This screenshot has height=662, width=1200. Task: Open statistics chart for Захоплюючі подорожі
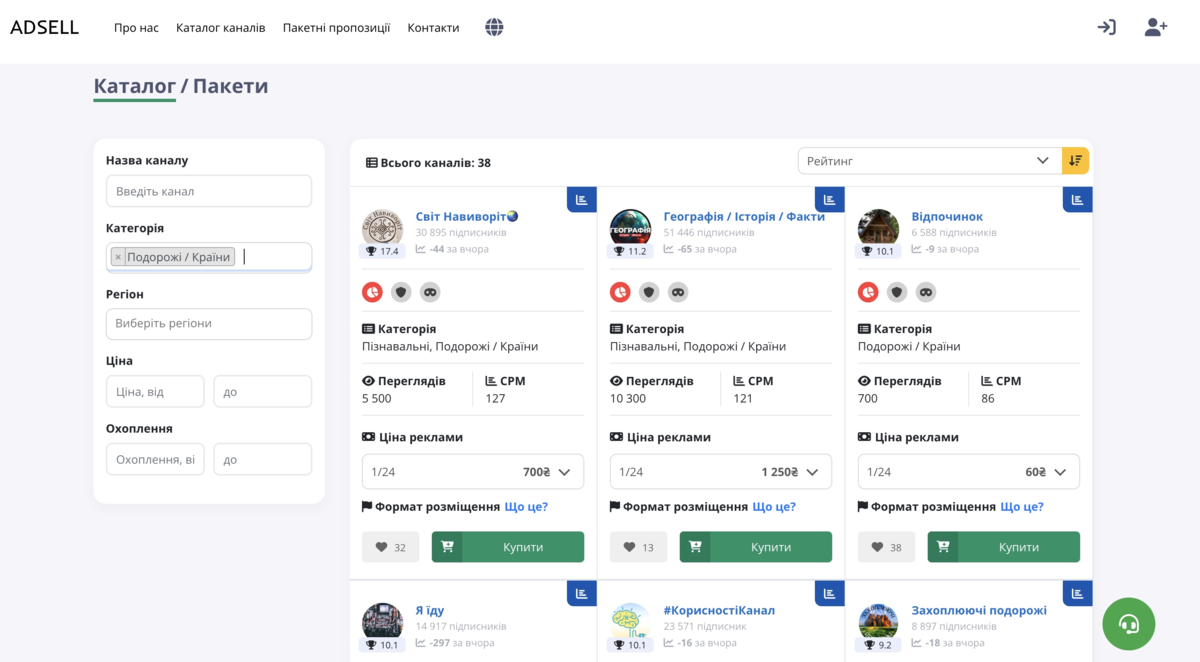coord(1078,593)
